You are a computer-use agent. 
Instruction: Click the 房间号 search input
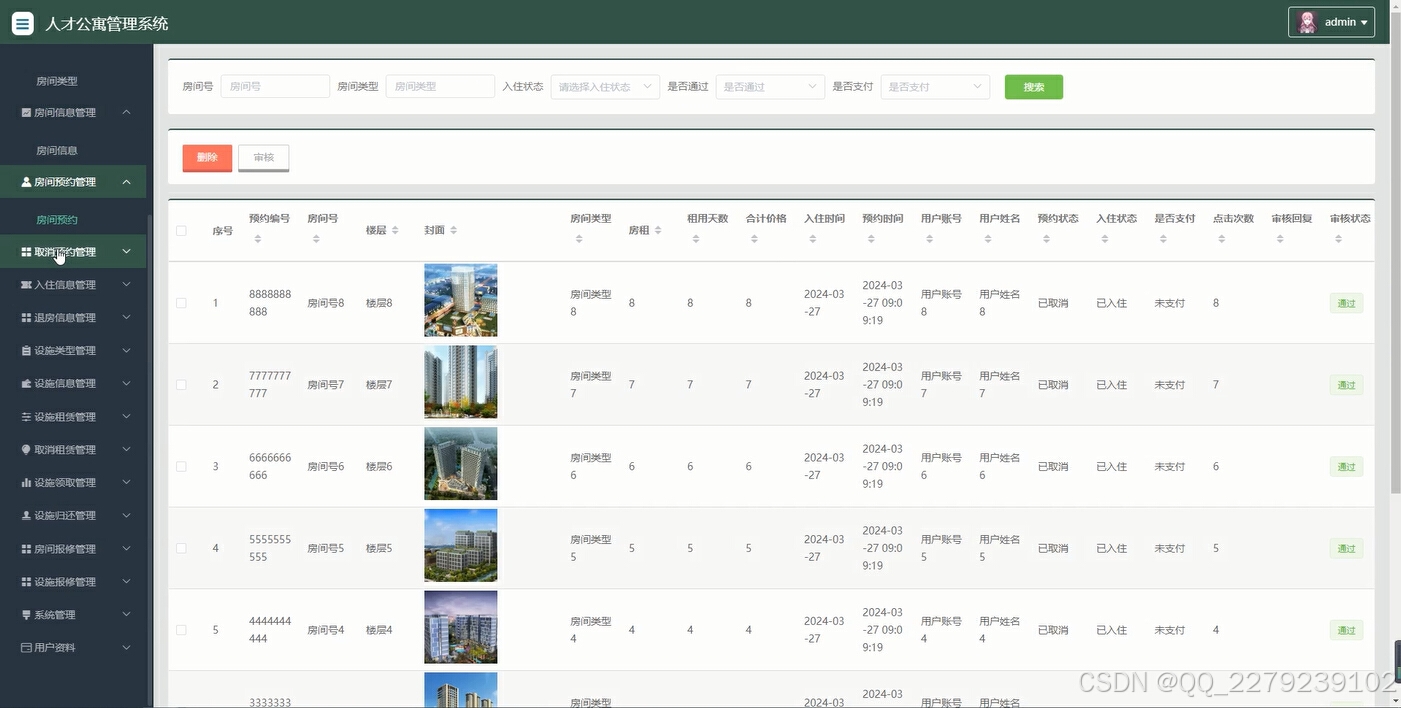coord(275,87)
